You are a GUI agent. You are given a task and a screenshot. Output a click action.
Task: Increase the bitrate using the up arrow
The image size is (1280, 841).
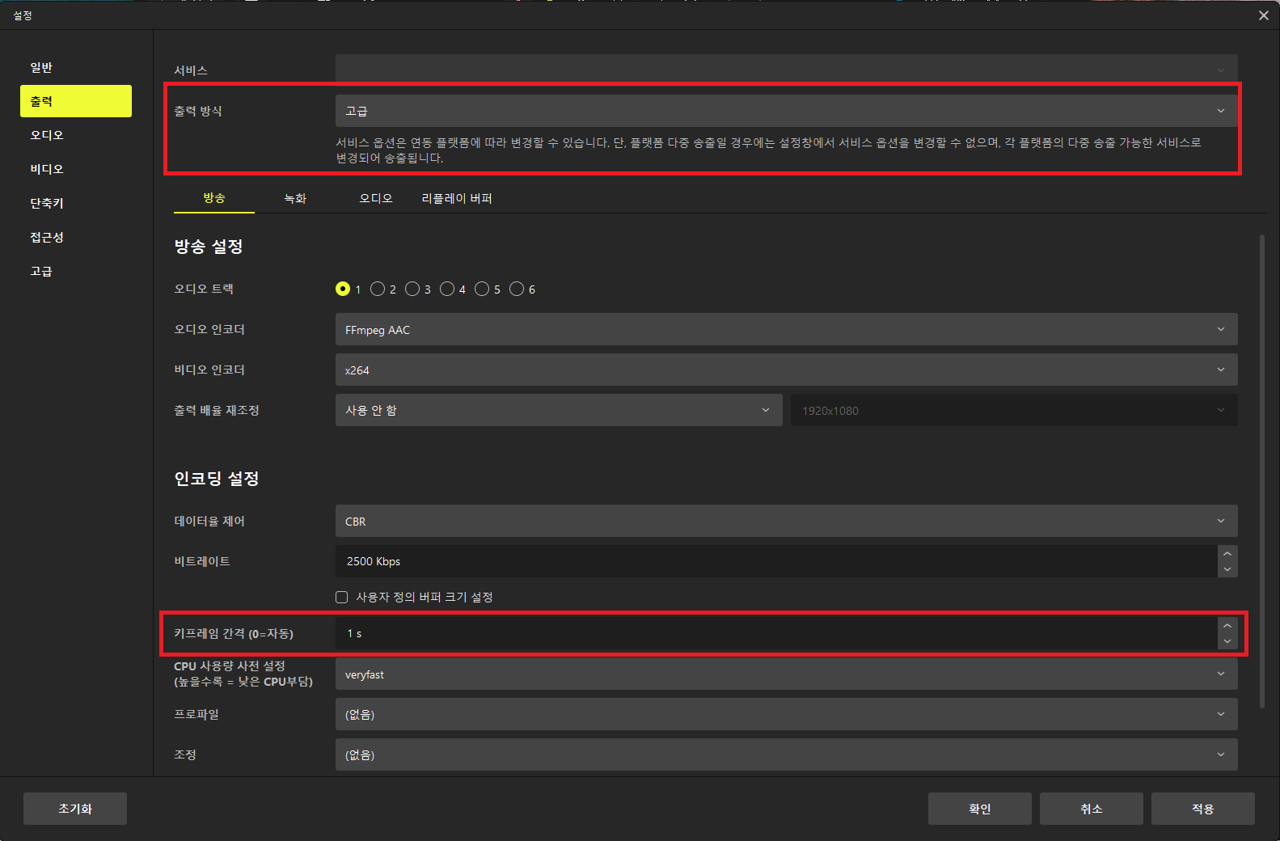coord(1227,553)
